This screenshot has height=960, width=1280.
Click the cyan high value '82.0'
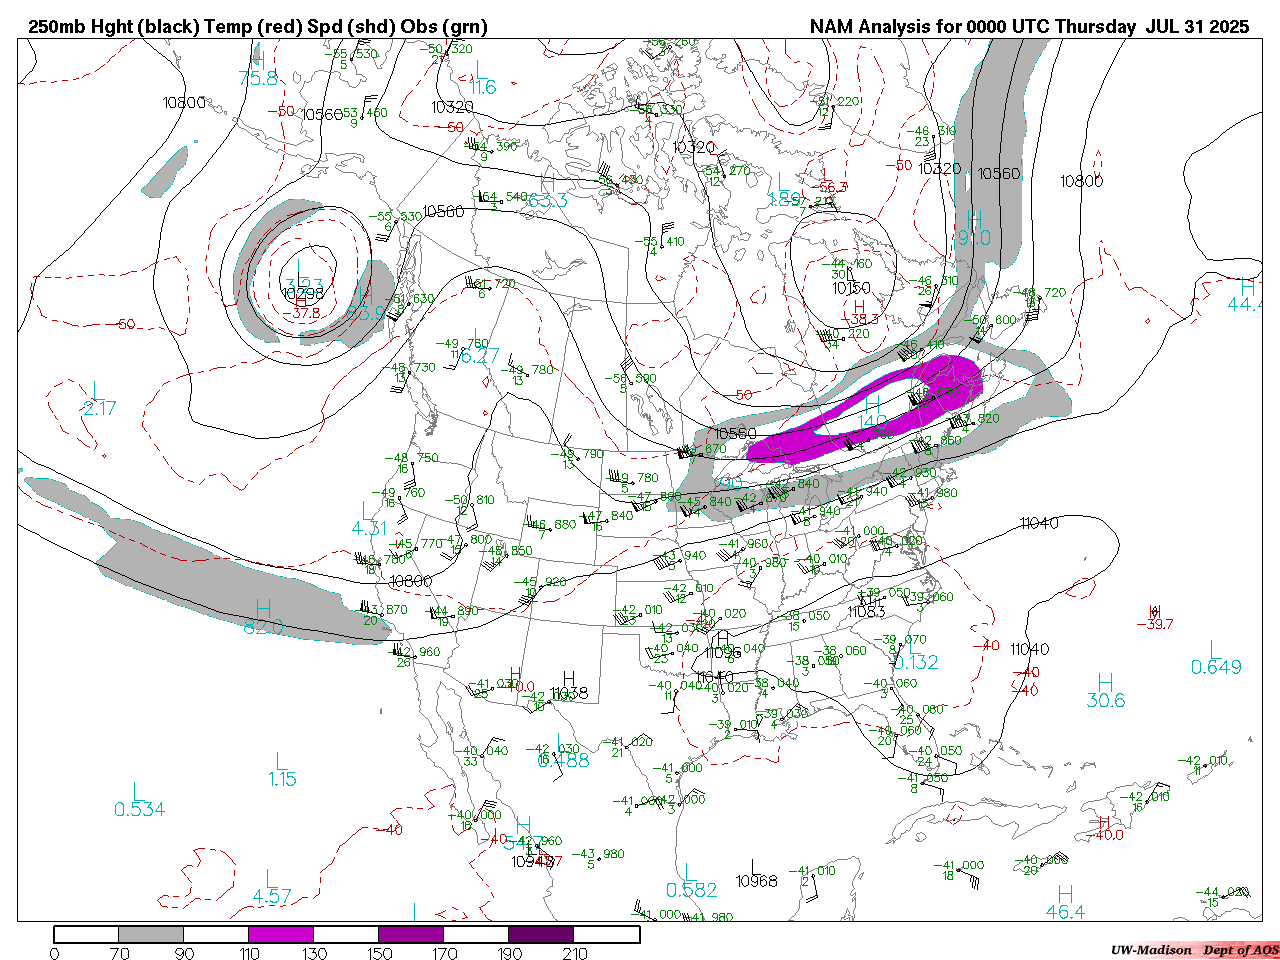[263, 628]
